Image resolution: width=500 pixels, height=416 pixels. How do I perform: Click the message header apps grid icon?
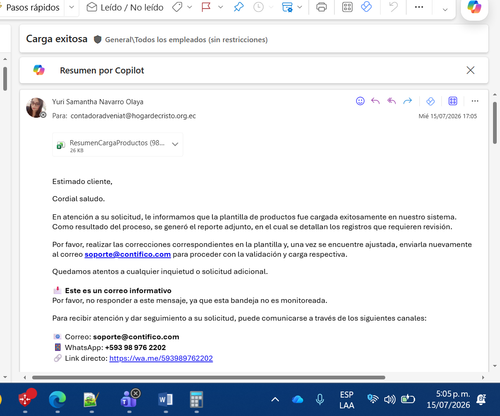(x=453, y=101)
